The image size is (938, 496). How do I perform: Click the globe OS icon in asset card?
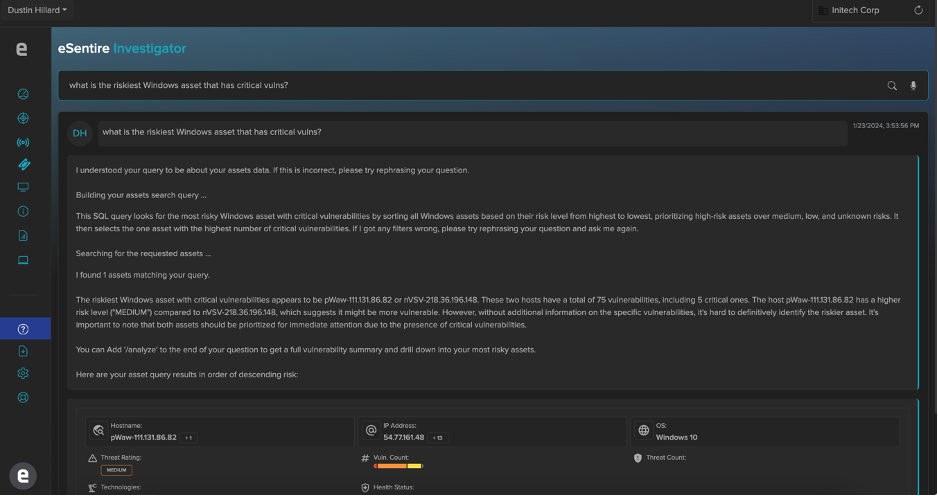(644, 430)
